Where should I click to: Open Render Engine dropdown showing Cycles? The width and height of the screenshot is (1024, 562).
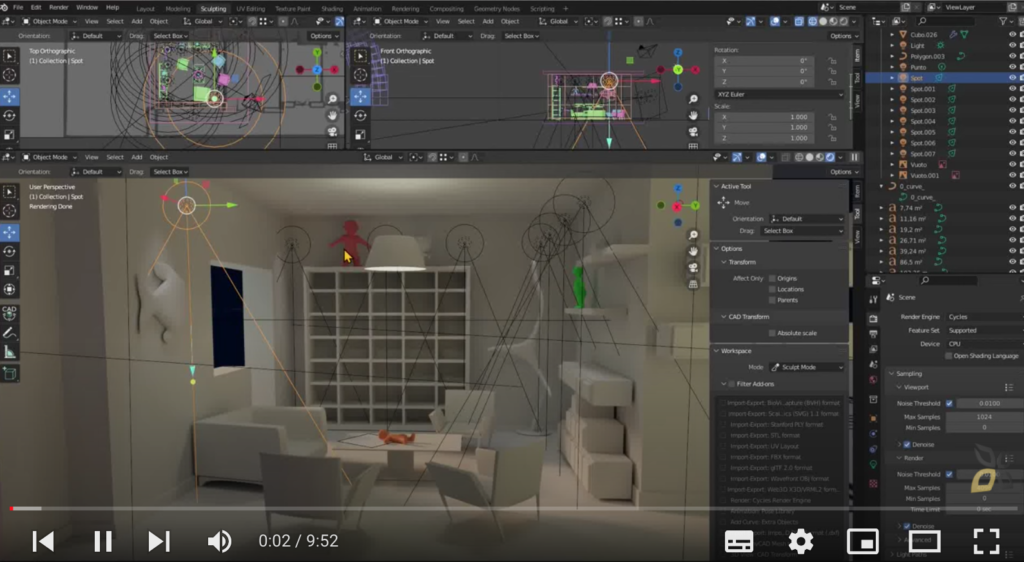(984, 317)
